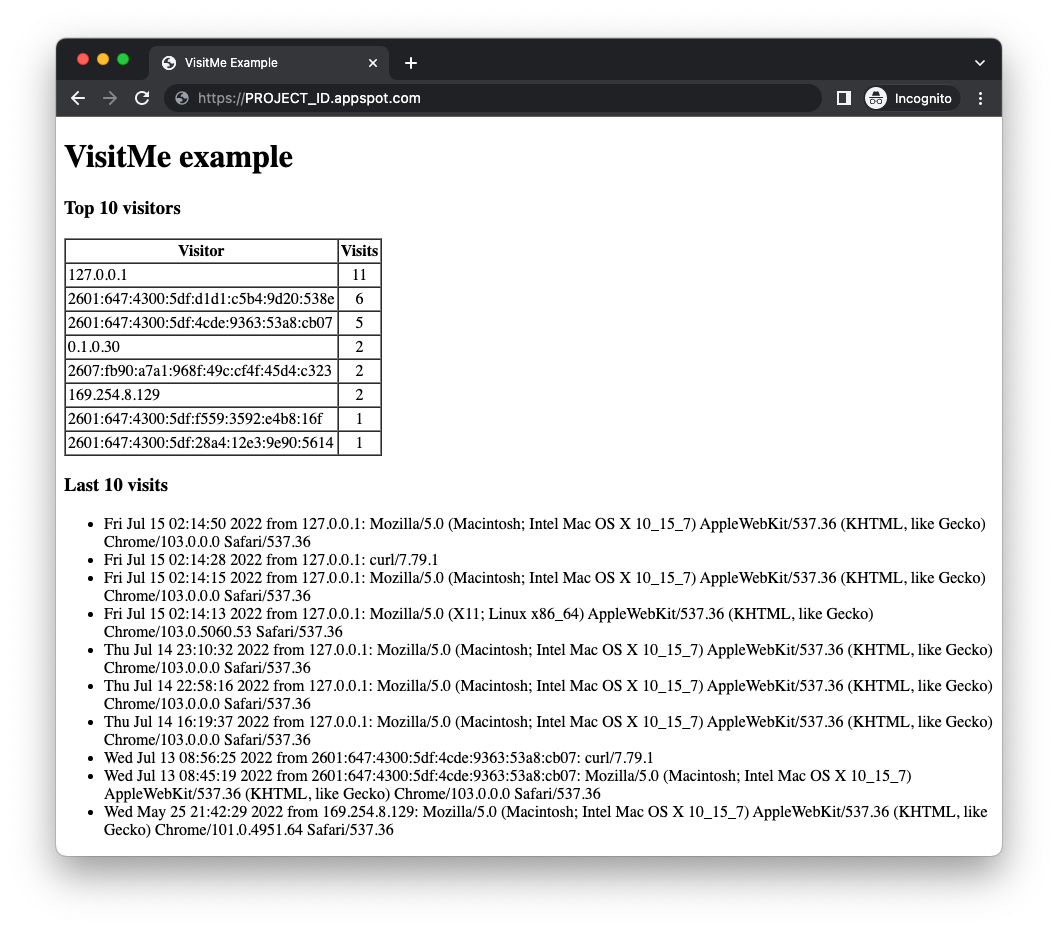1058x930 pixels.
Task: Open a new tab with plus button
Action: (410, 63)
